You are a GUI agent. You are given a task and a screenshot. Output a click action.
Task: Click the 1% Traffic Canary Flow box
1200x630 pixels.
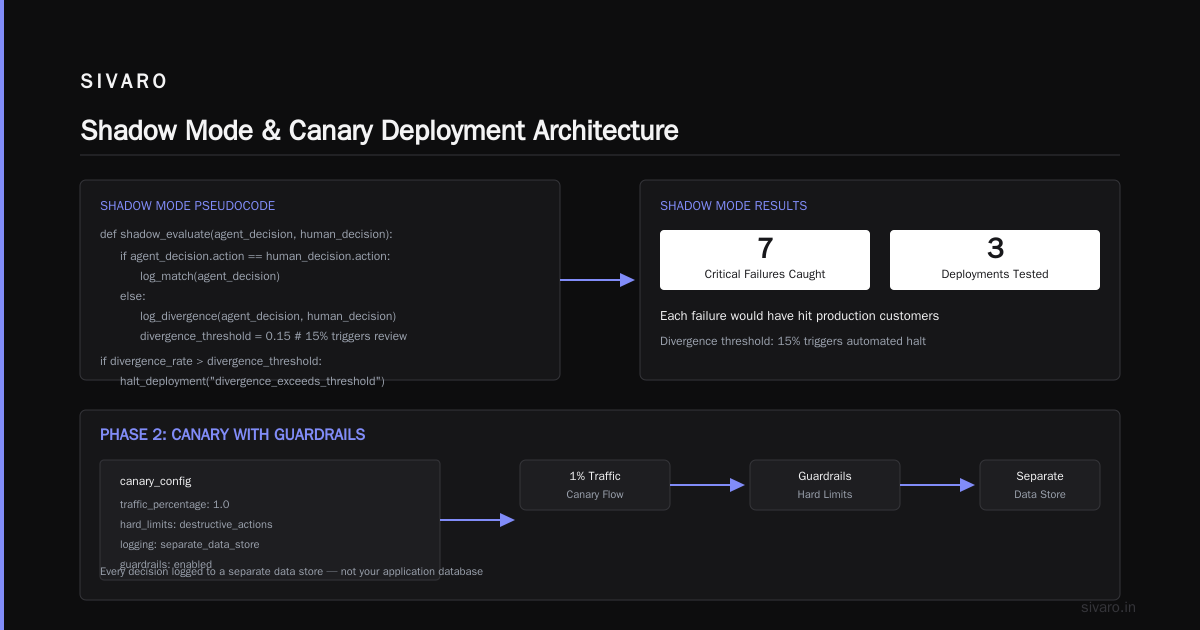pyautogui.click(x=595, y=485)
